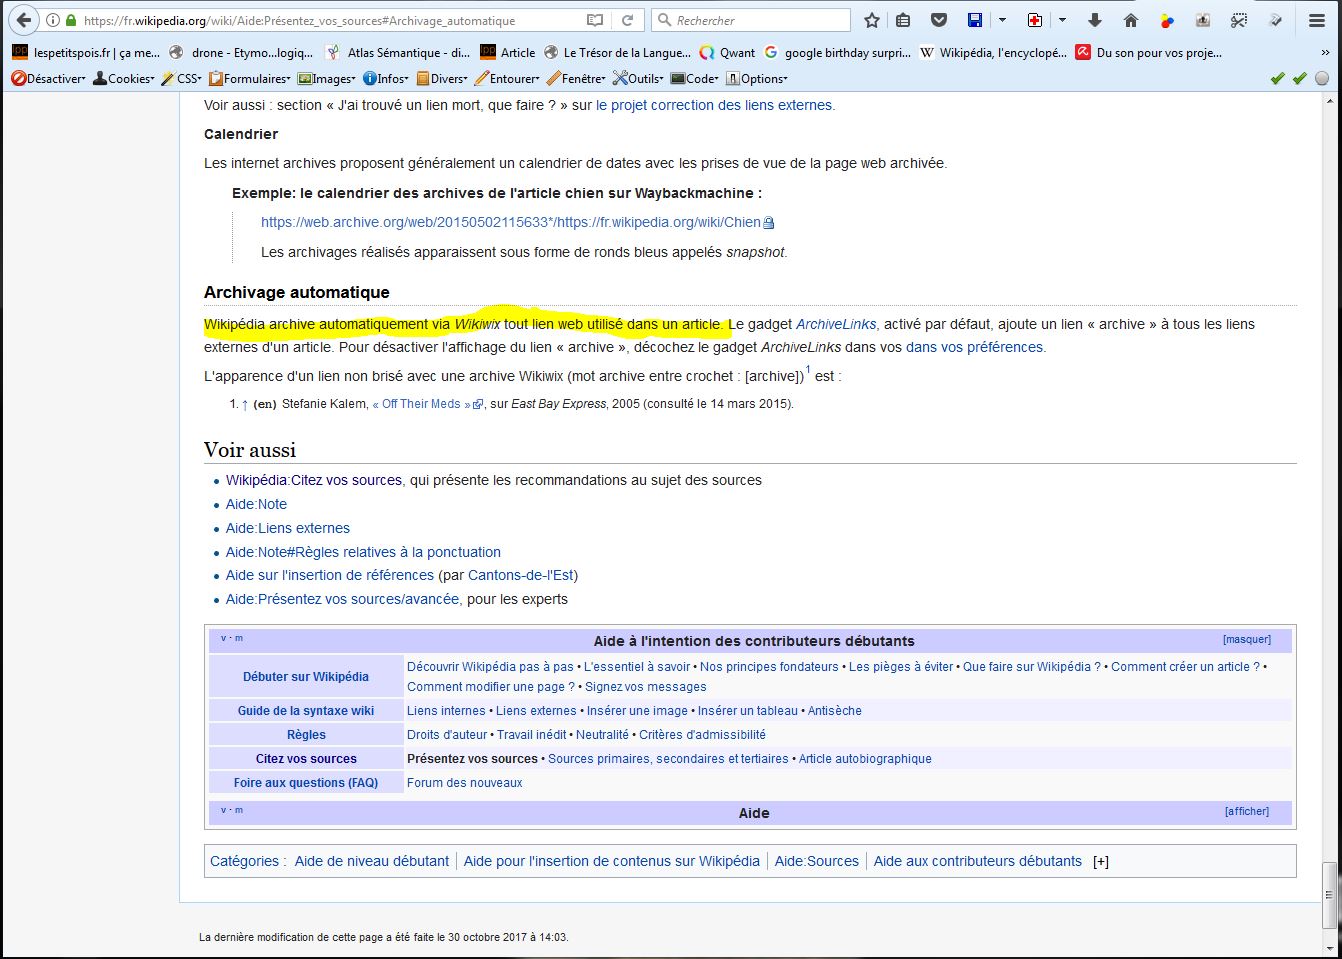Go to the home page icon
The height and width of the screenshot is (959, 1342).
click(1131, 20)
